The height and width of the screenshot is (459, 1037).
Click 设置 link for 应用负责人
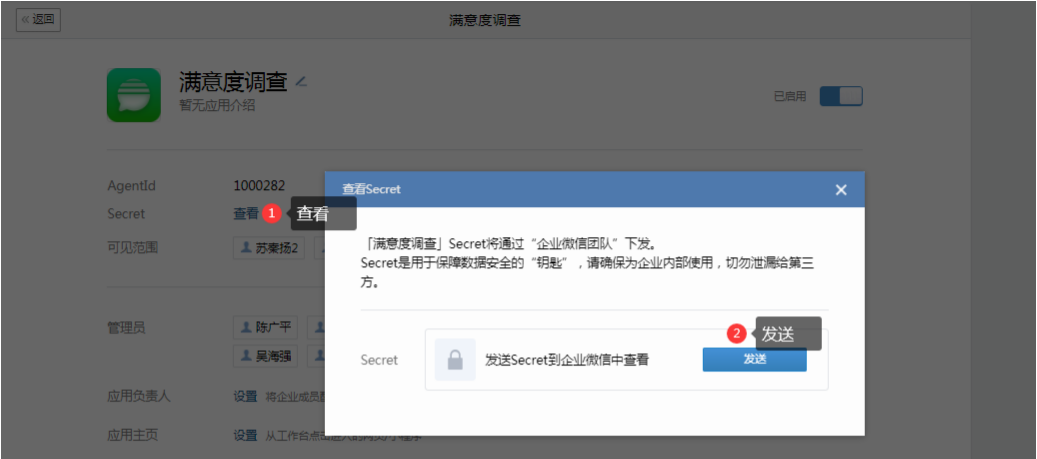(245, 396)
